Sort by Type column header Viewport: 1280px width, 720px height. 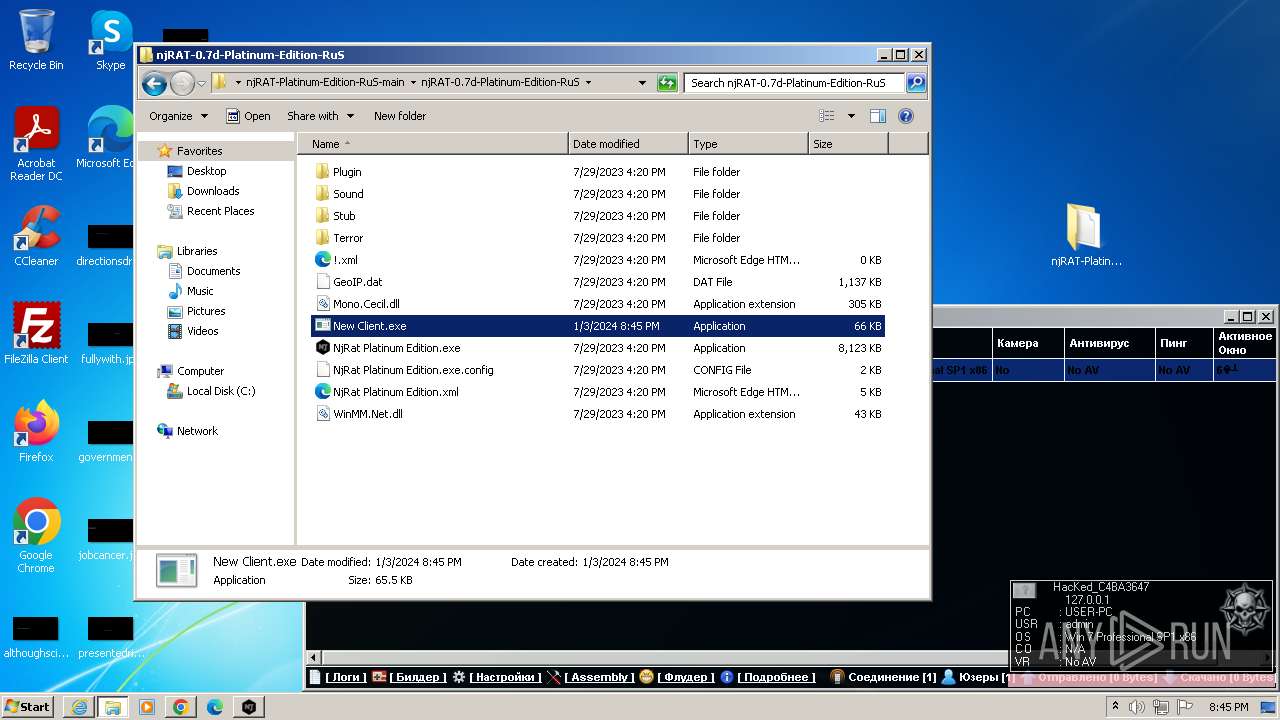pyautogui.click(x=748, y=144)
